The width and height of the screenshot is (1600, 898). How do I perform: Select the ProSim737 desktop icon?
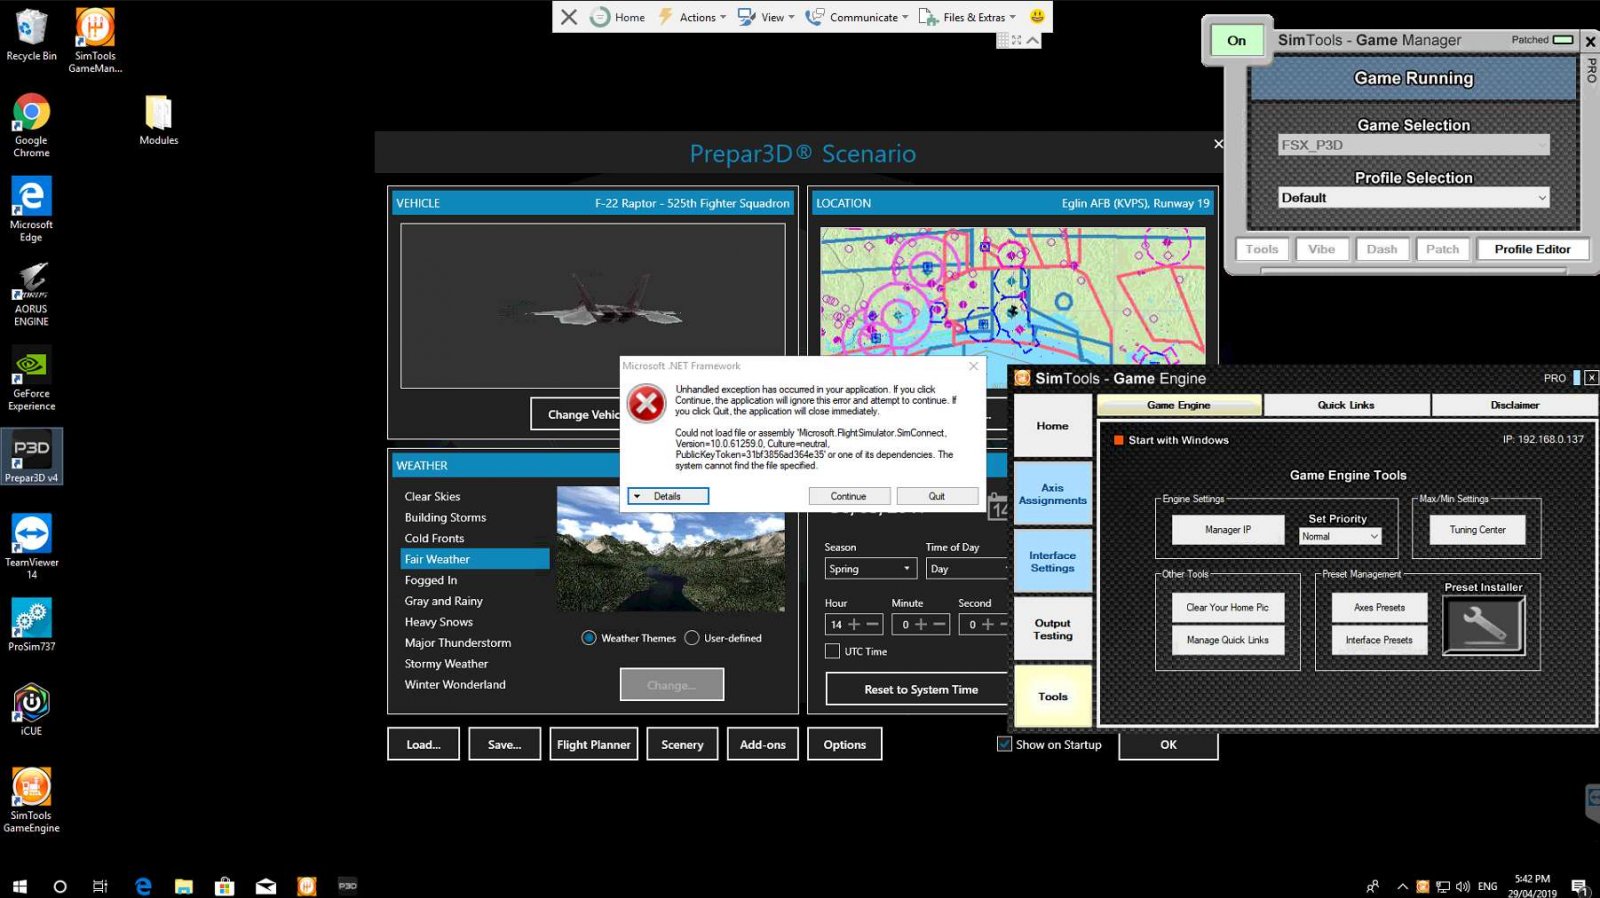click(31, 626)
